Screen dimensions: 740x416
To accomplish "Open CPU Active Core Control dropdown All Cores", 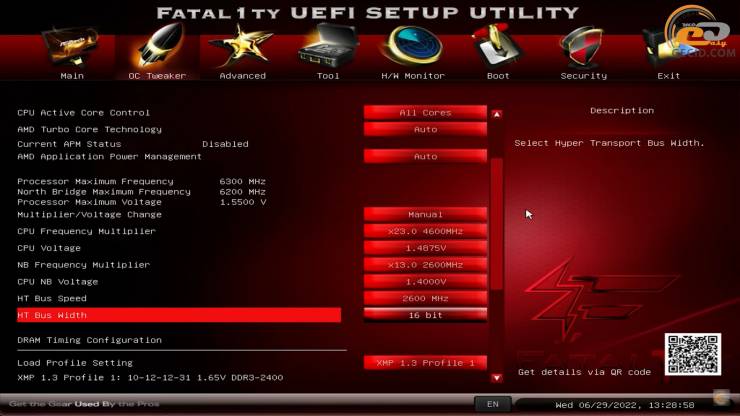I will [425, 113].
